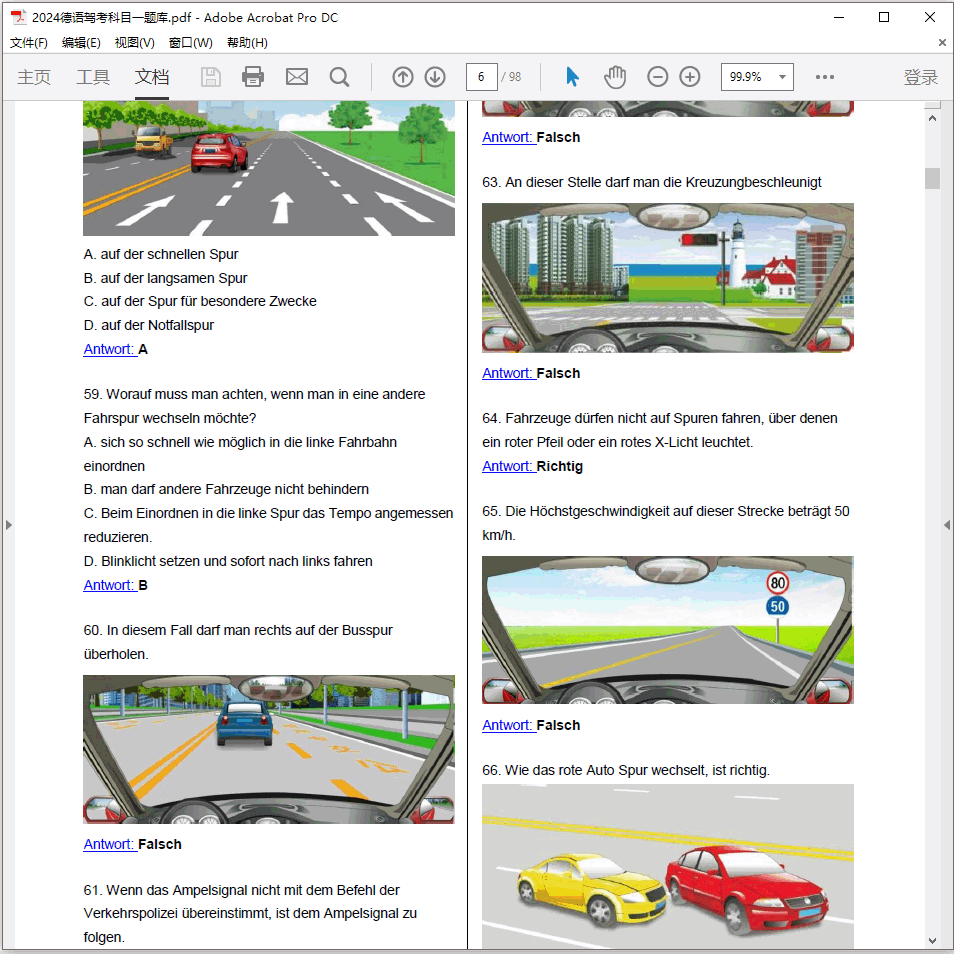The image size is (954, 954).
Task: Activate the hand pan tool
Action: 615,77
